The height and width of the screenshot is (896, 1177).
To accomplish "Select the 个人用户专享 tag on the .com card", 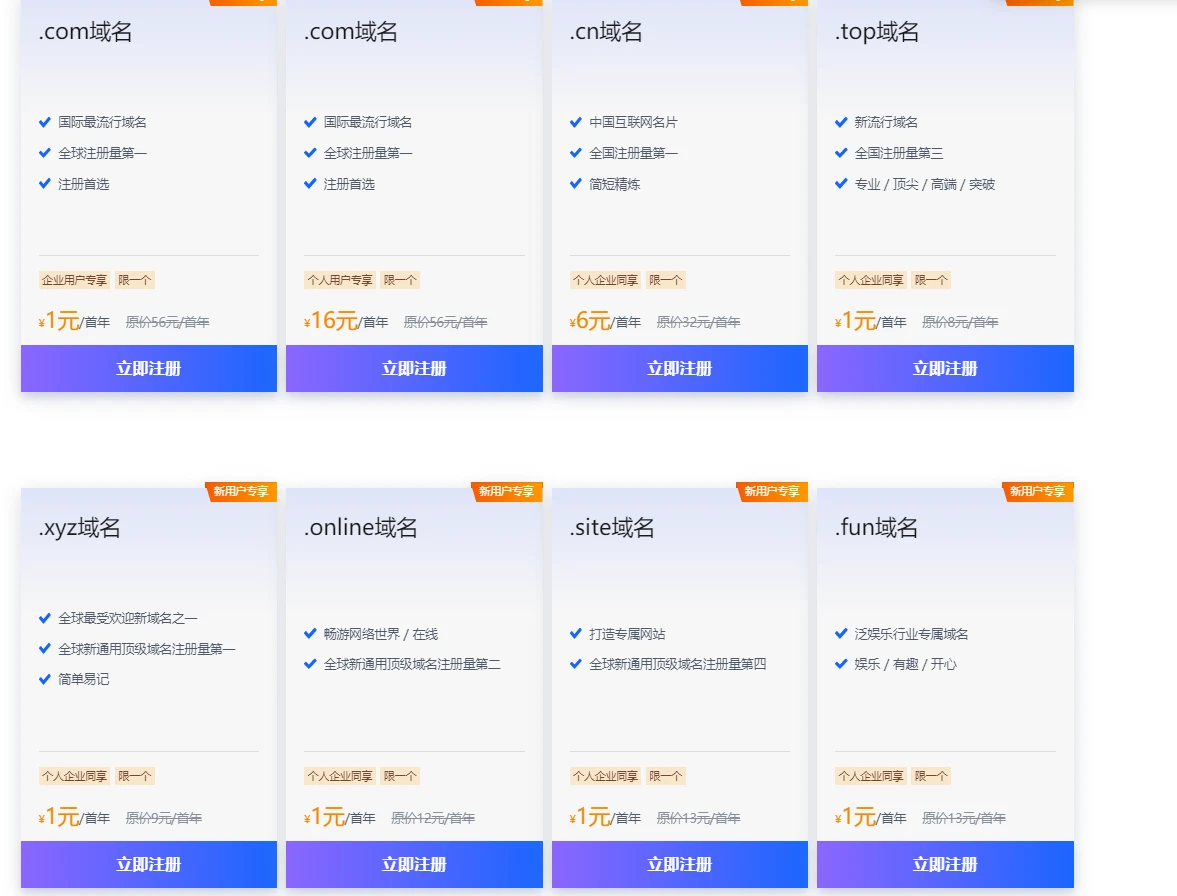I will tap(340, 280).
